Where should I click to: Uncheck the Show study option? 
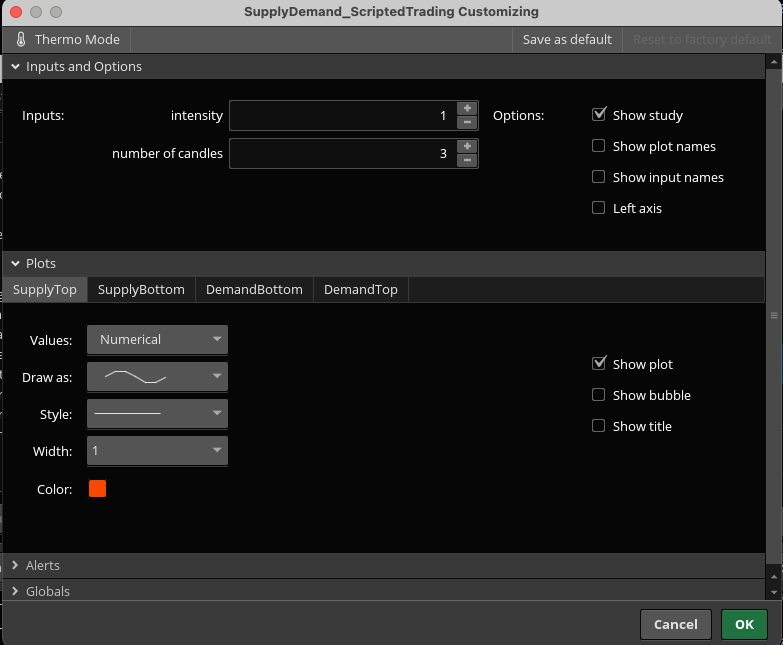click(599, 115)
